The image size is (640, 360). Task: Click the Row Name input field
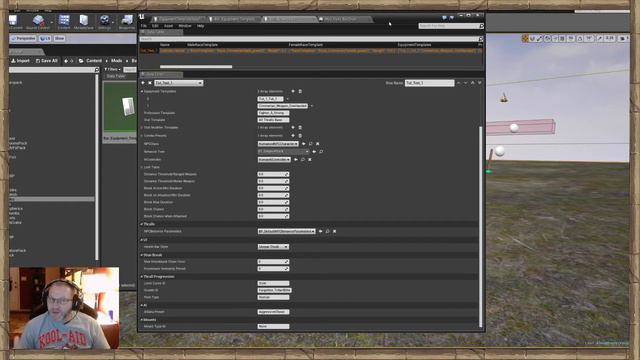429,83
